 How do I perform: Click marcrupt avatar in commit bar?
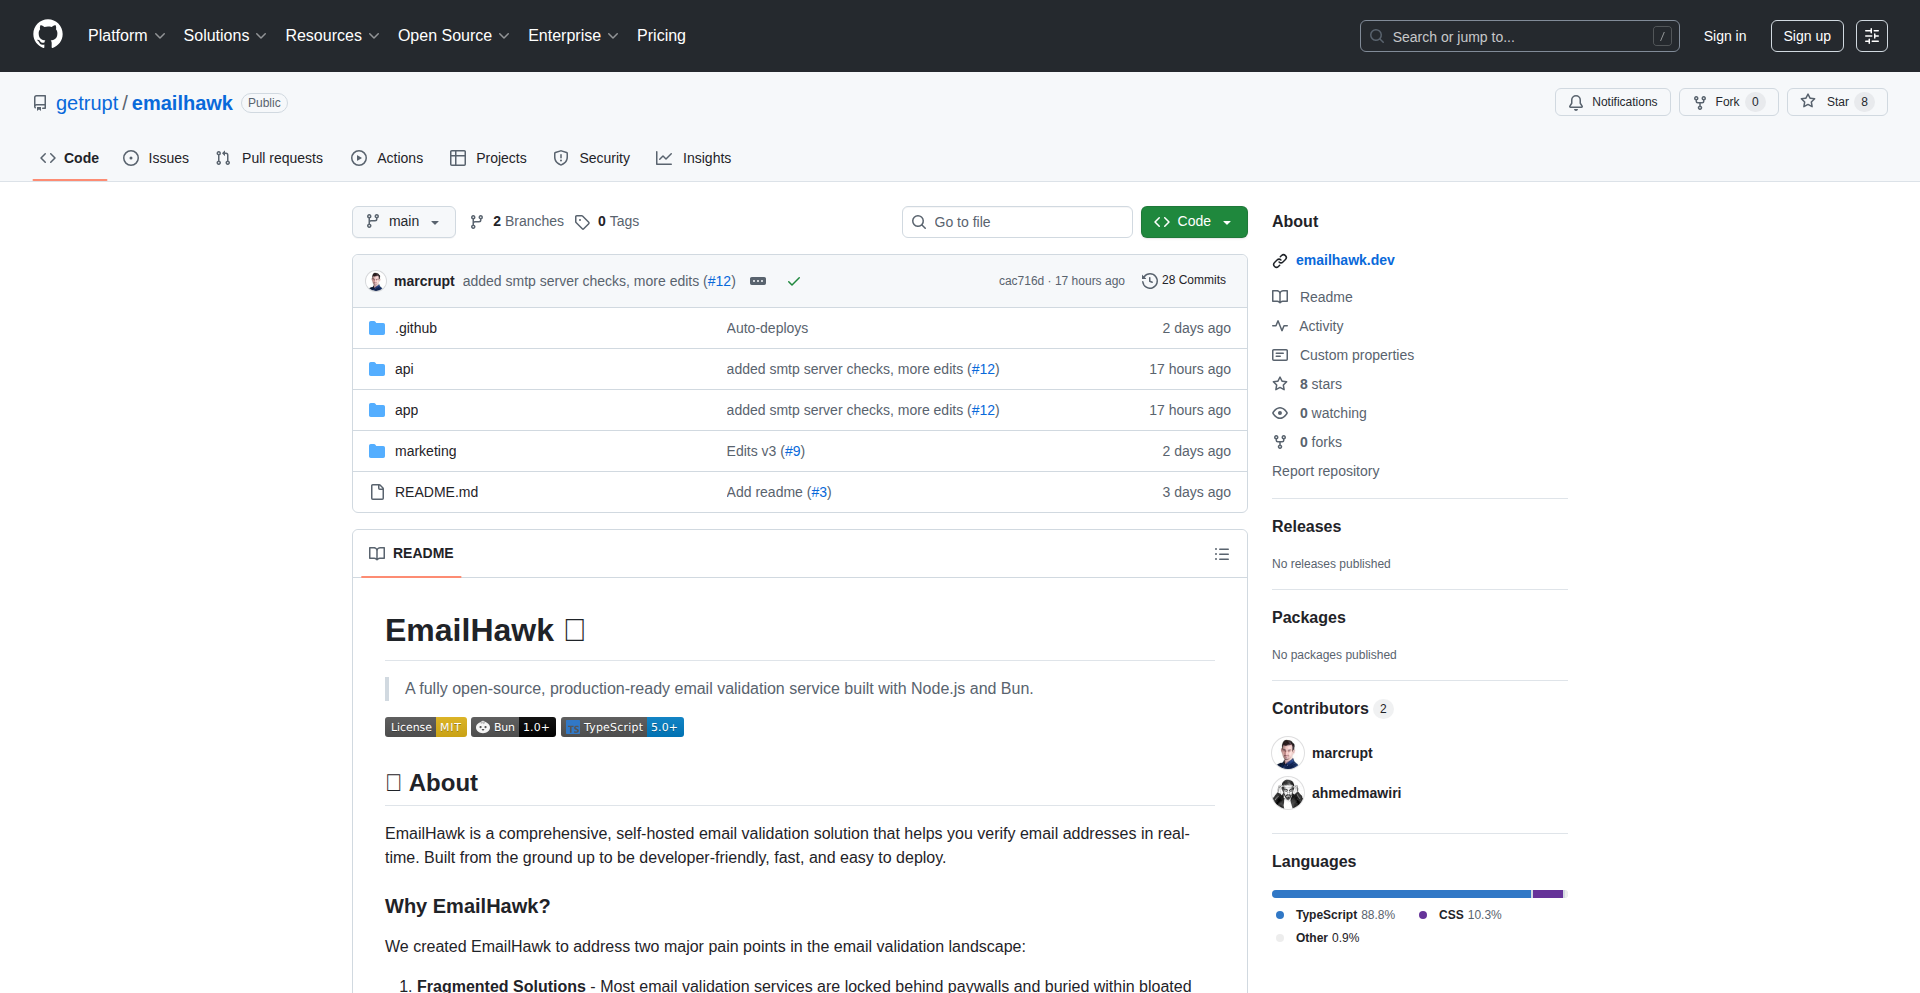pos(376,281)
